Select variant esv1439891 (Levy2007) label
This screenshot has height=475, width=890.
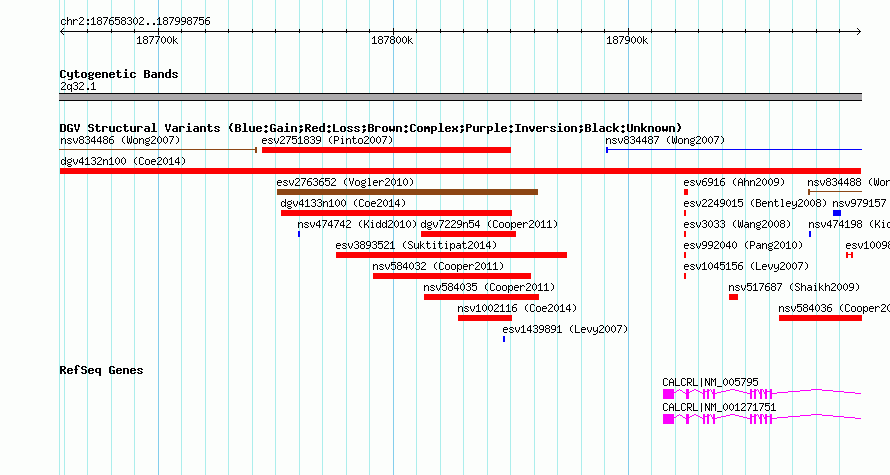coord(565,329)
